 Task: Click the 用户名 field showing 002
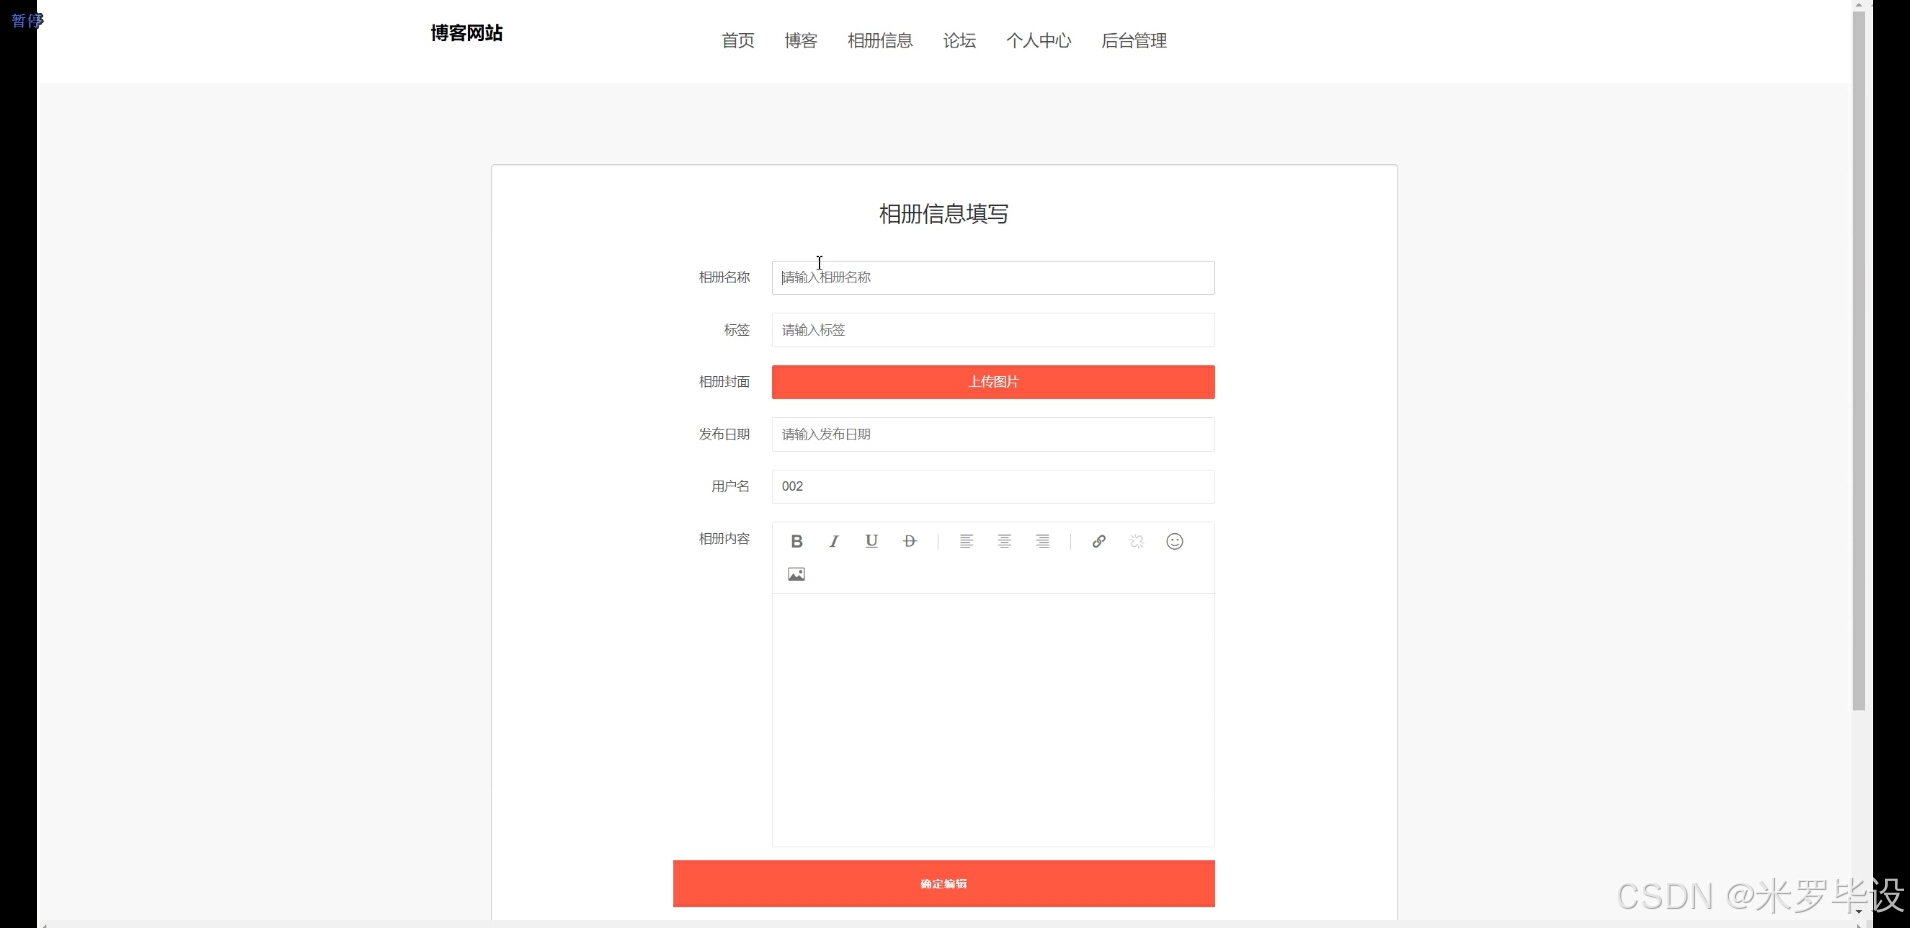pos(991,486)
